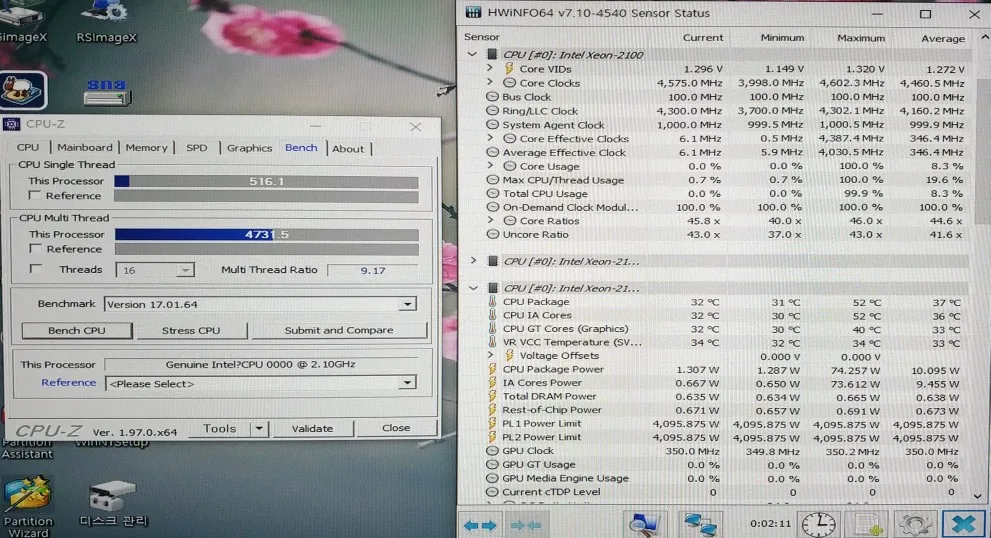Switch to About tab
991x538 pixels.
coord(348,149)
